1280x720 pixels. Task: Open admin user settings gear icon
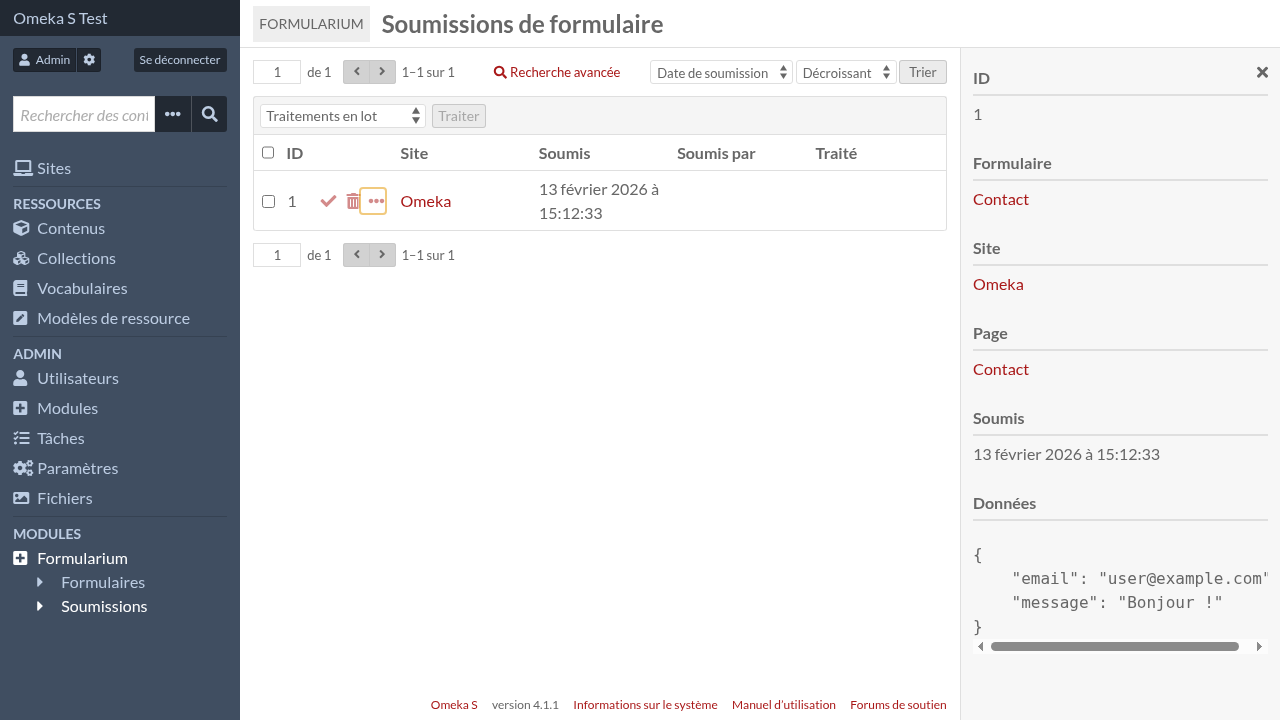click(x=88, y=60)
